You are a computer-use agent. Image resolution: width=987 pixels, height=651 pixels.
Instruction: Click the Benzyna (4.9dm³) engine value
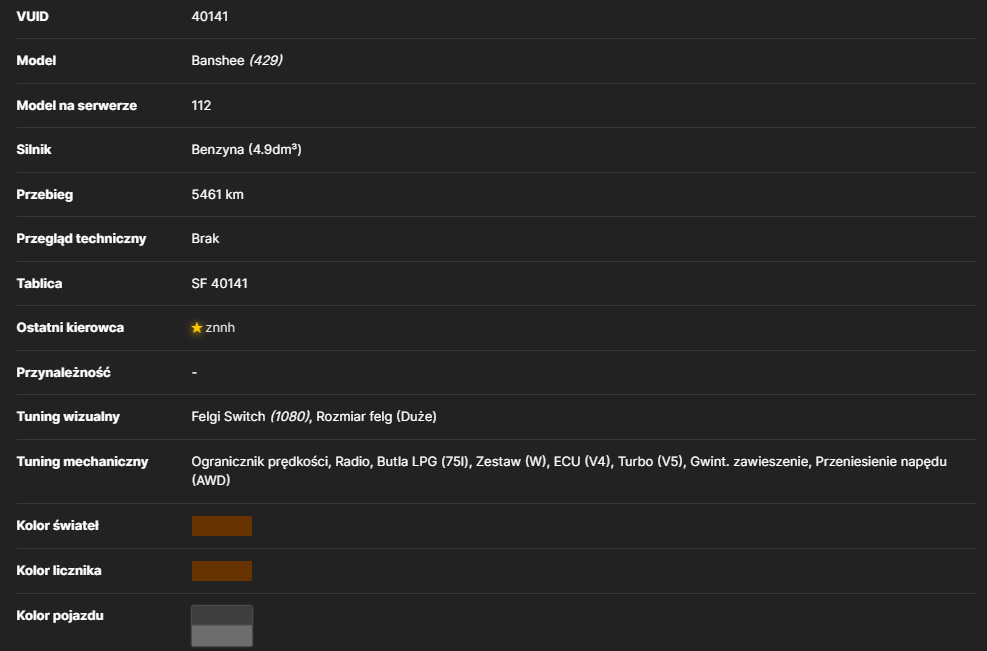246,150
